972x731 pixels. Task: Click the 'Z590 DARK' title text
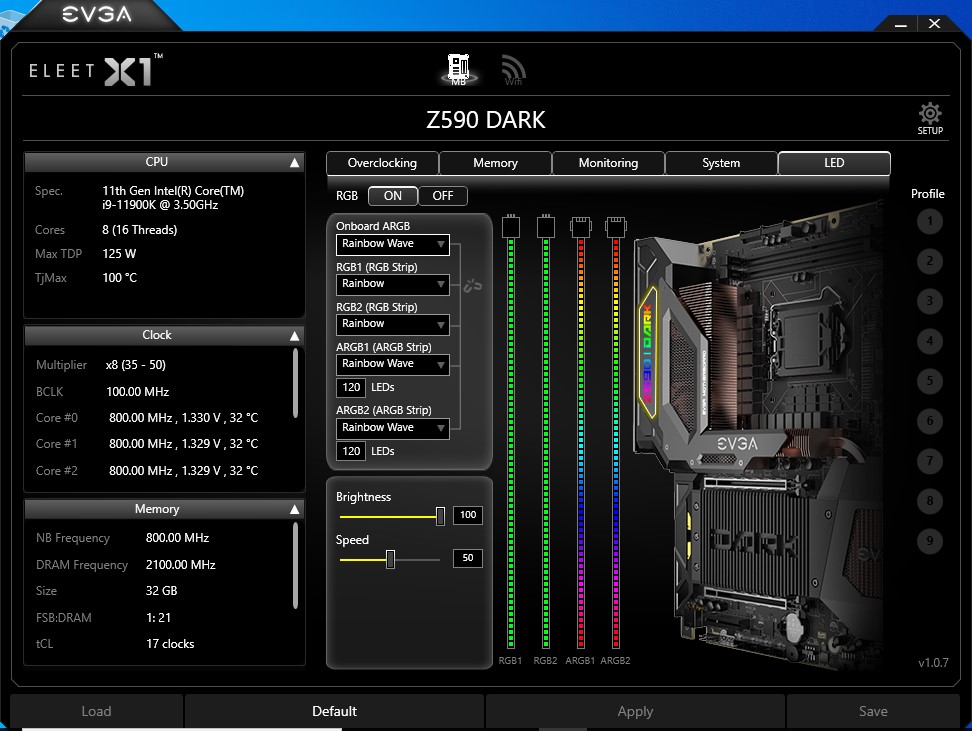(x=486, y=120)
